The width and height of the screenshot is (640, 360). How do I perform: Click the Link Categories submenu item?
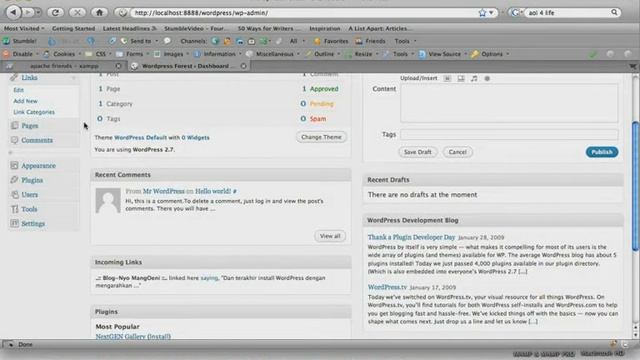pos(34,112)
